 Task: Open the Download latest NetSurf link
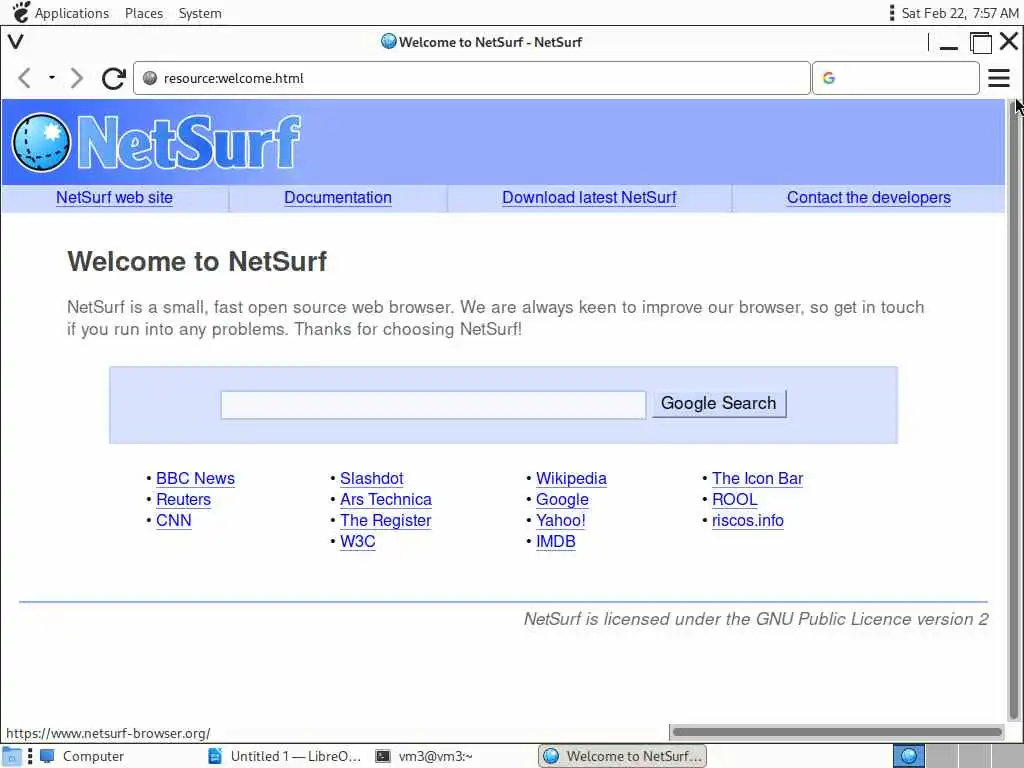589,197
